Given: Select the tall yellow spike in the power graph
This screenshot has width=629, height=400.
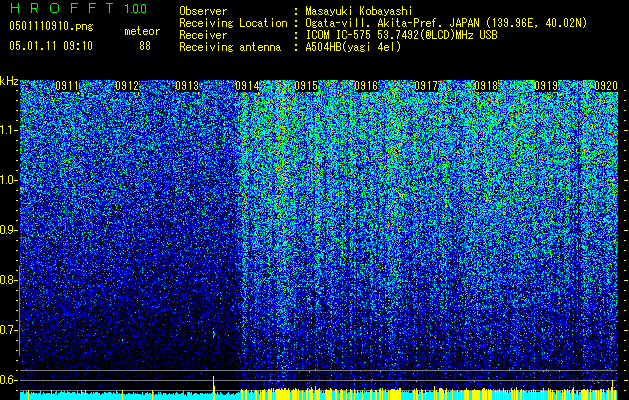Looking at the screenshot, I should [x=214, y=388].
